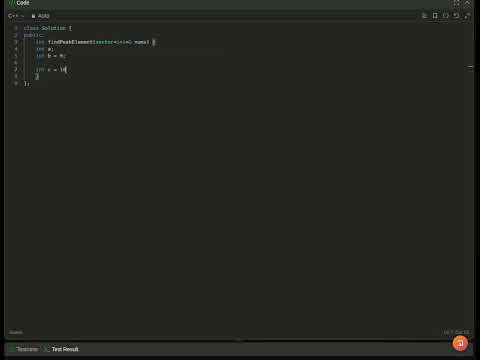
Task: Open the format code icon
Action: (x=425, y=16)
